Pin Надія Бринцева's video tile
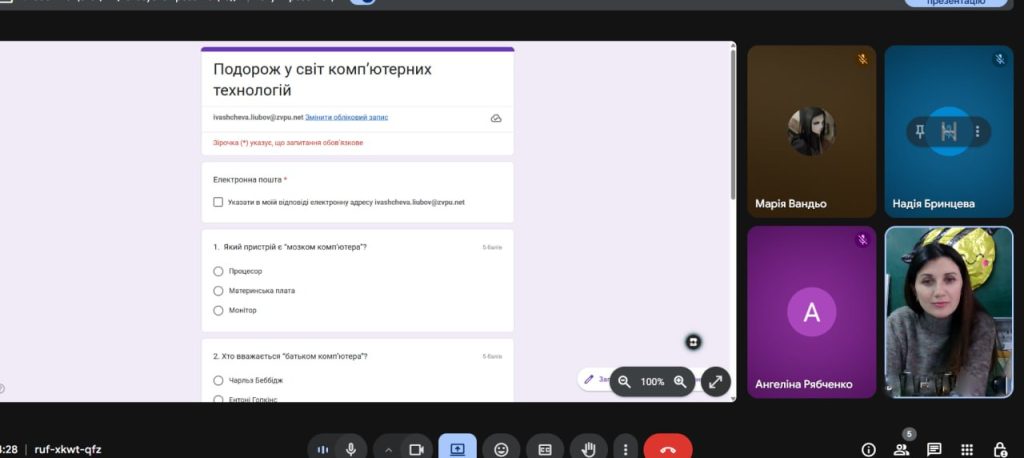The width and height of the screenshot is (1024, 458). pos(920,131)
